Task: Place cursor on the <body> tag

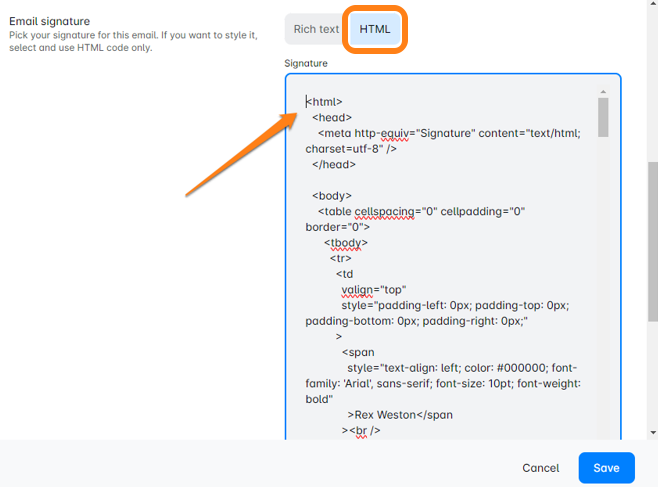Action: point(331,196)
